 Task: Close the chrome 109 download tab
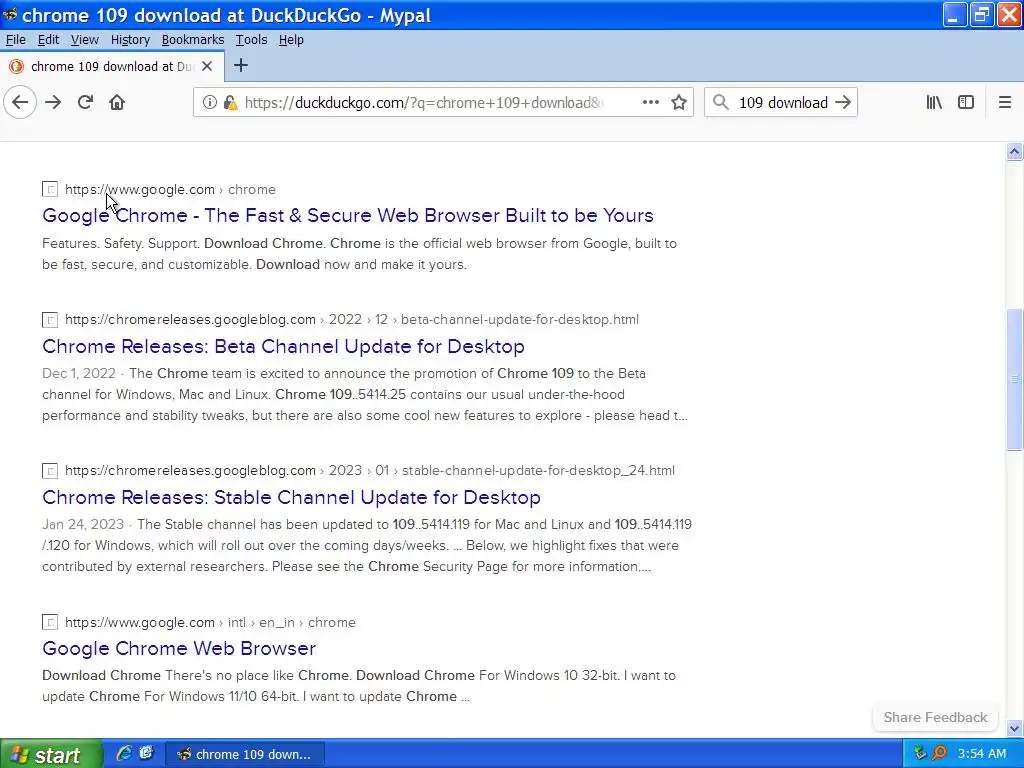(207, 66)
